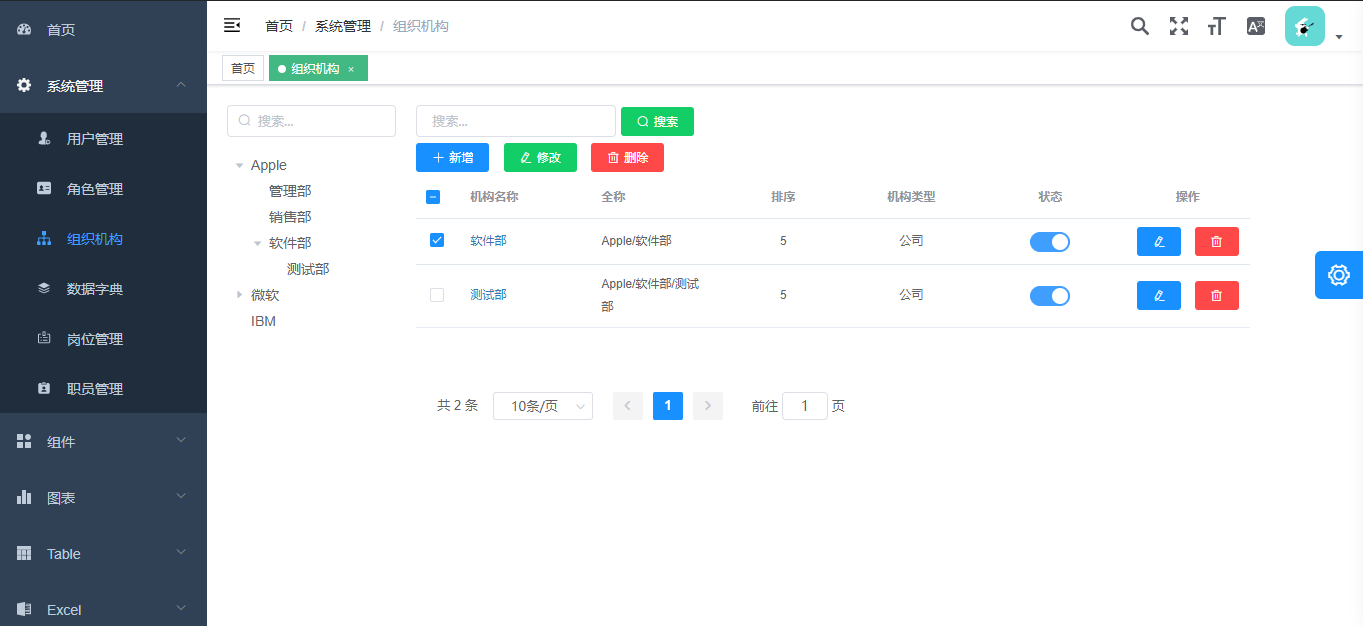Click the 组件 grid icon in sidebar

[24, 442]
